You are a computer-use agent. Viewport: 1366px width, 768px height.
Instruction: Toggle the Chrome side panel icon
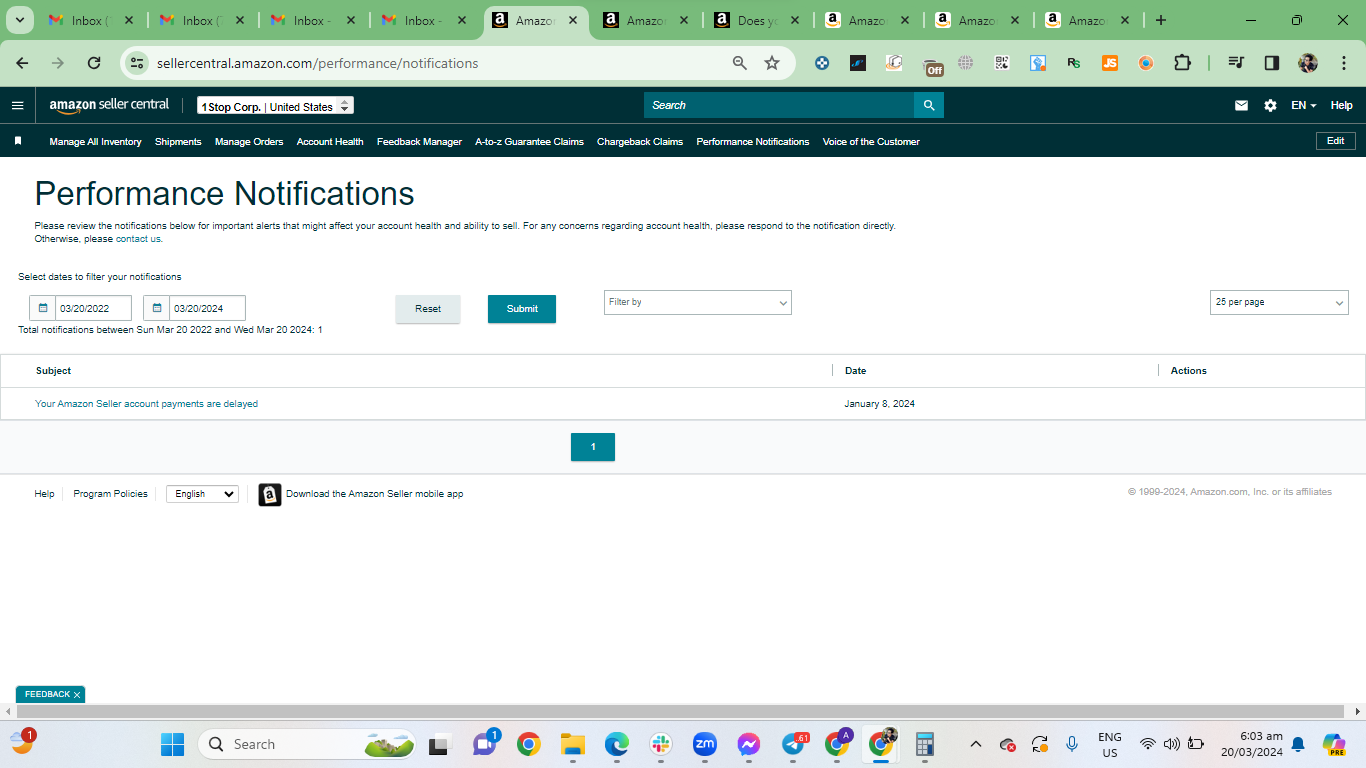(x=1272, y=63)
